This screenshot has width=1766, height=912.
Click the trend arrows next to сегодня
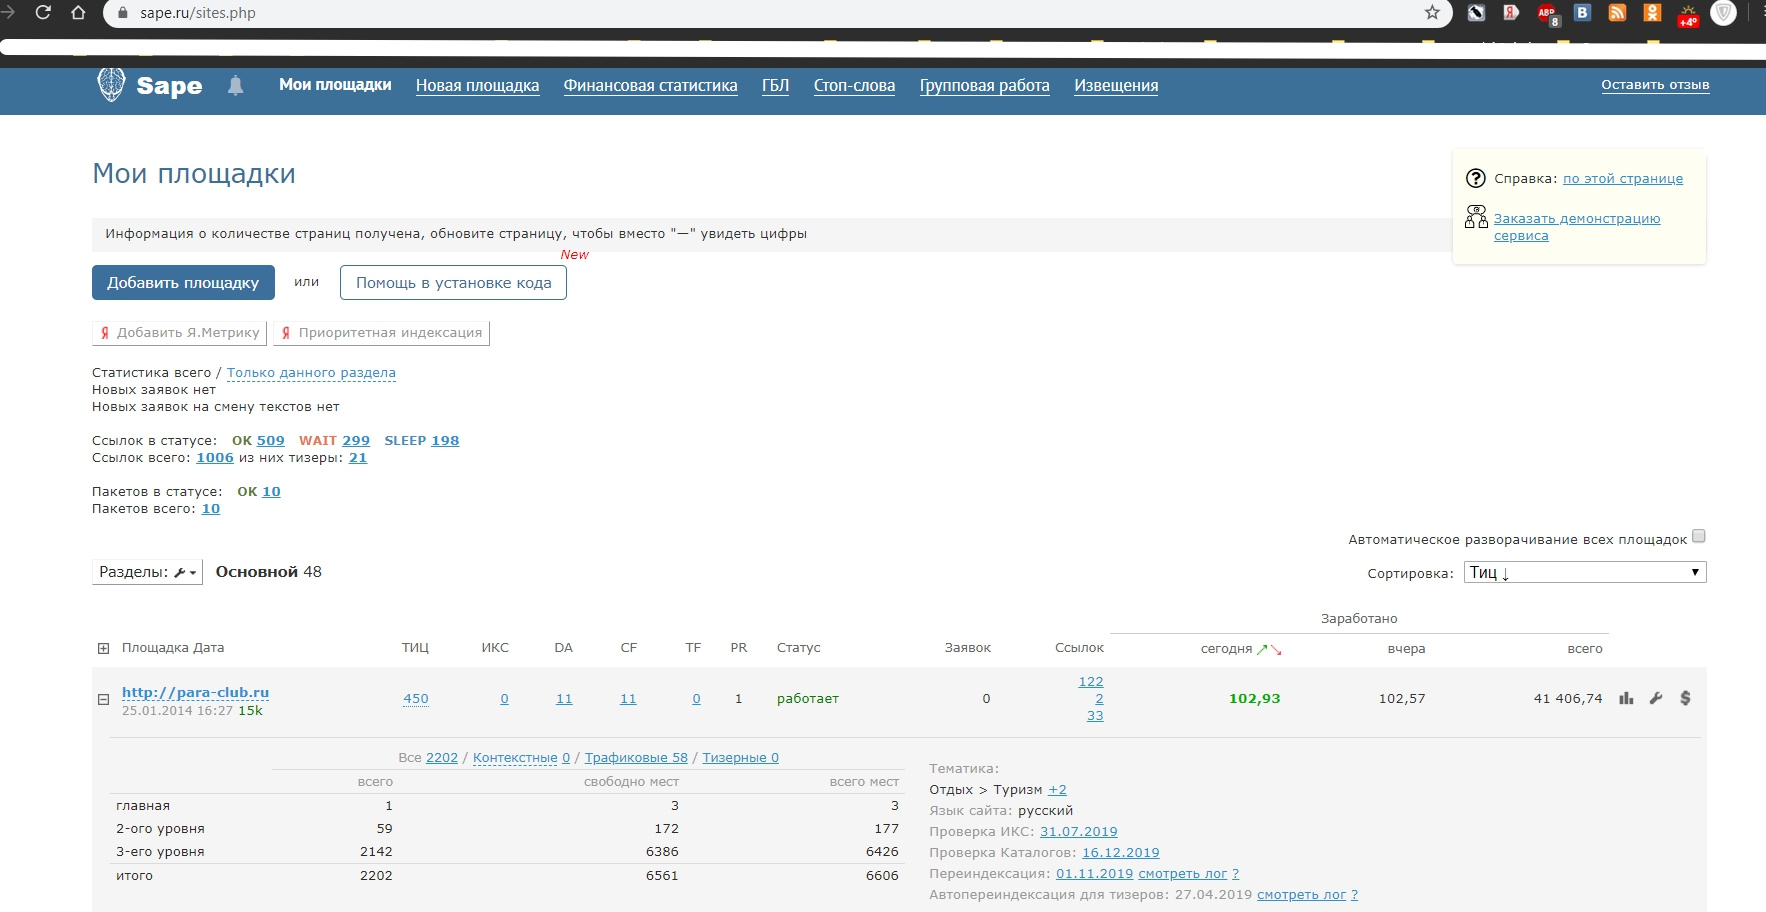(1269, 649)
